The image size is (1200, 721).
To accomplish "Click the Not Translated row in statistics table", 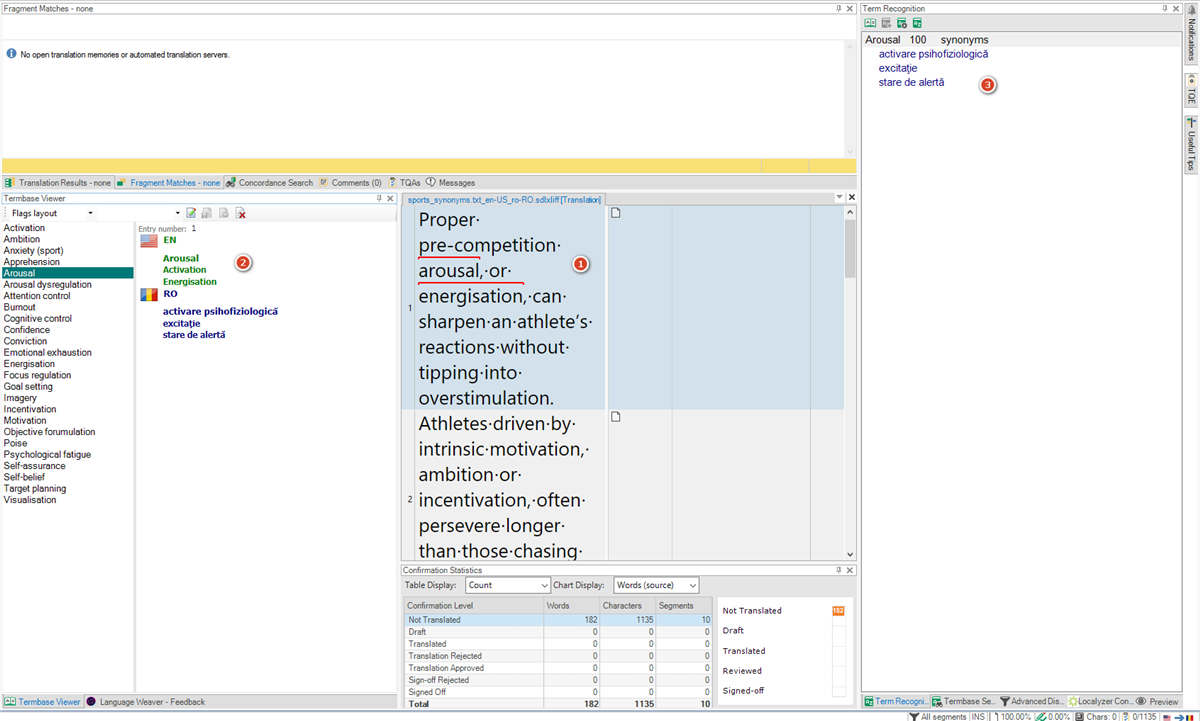I will (558, 620).
